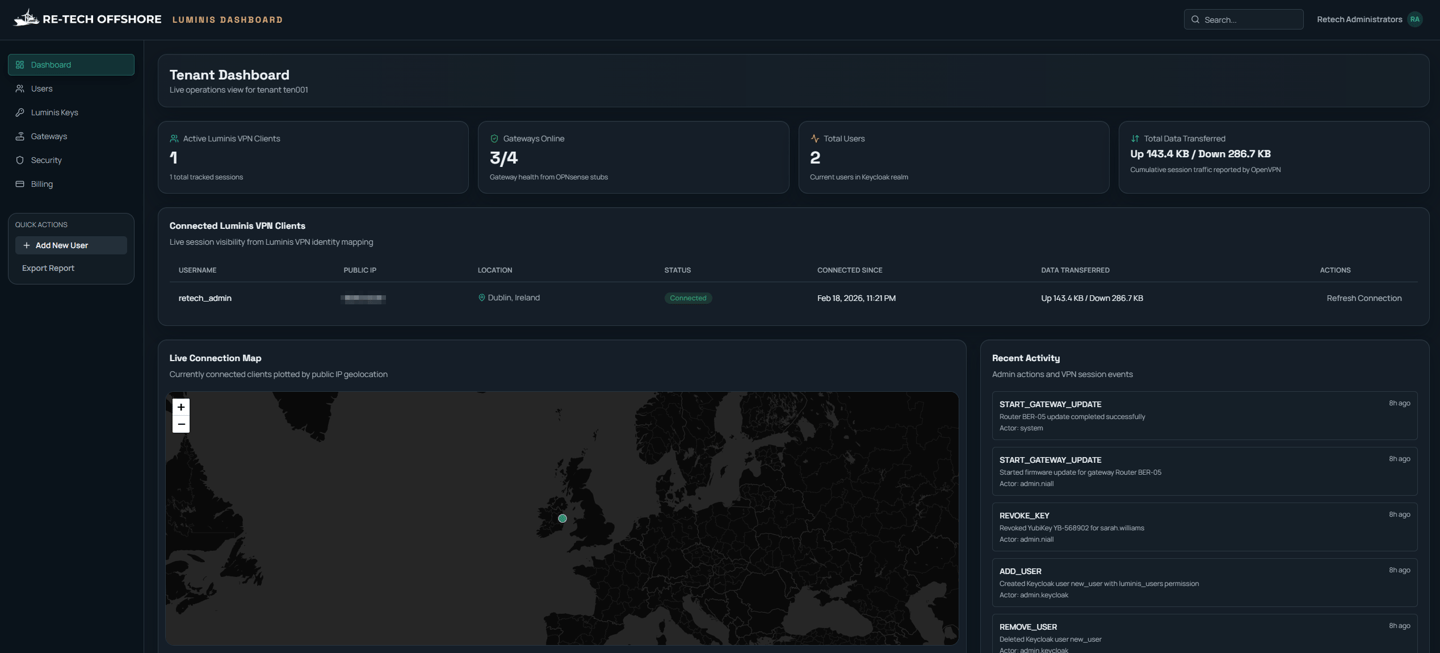Select the REVOKE_KEY recent activity entry
Screen dimensions: 1440x653
(x=1204, y=527)
